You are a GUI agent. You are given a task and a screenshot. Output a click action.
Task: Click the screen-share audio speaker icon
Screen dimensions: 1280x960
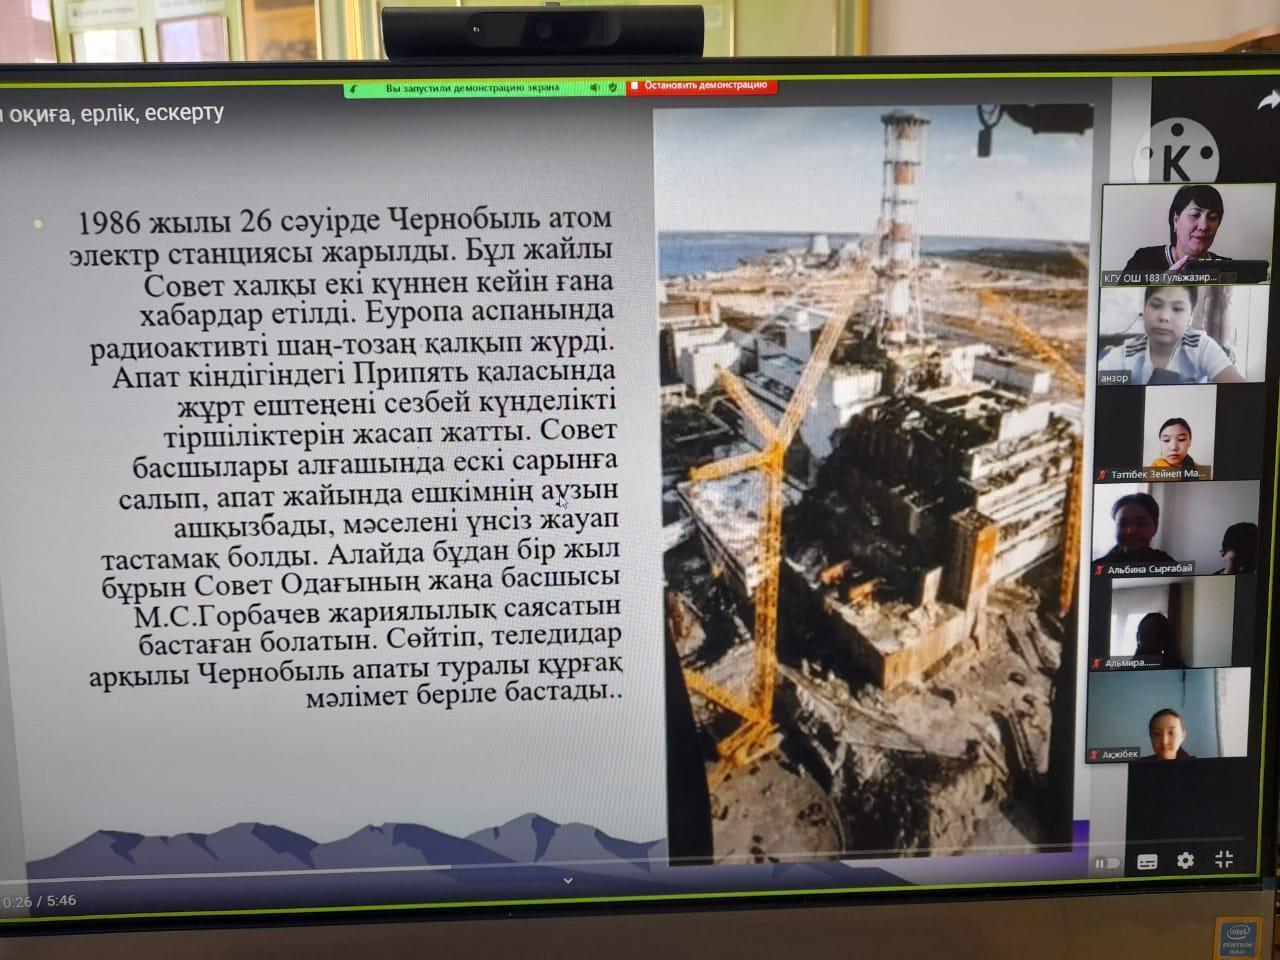[x=595, y=87]
